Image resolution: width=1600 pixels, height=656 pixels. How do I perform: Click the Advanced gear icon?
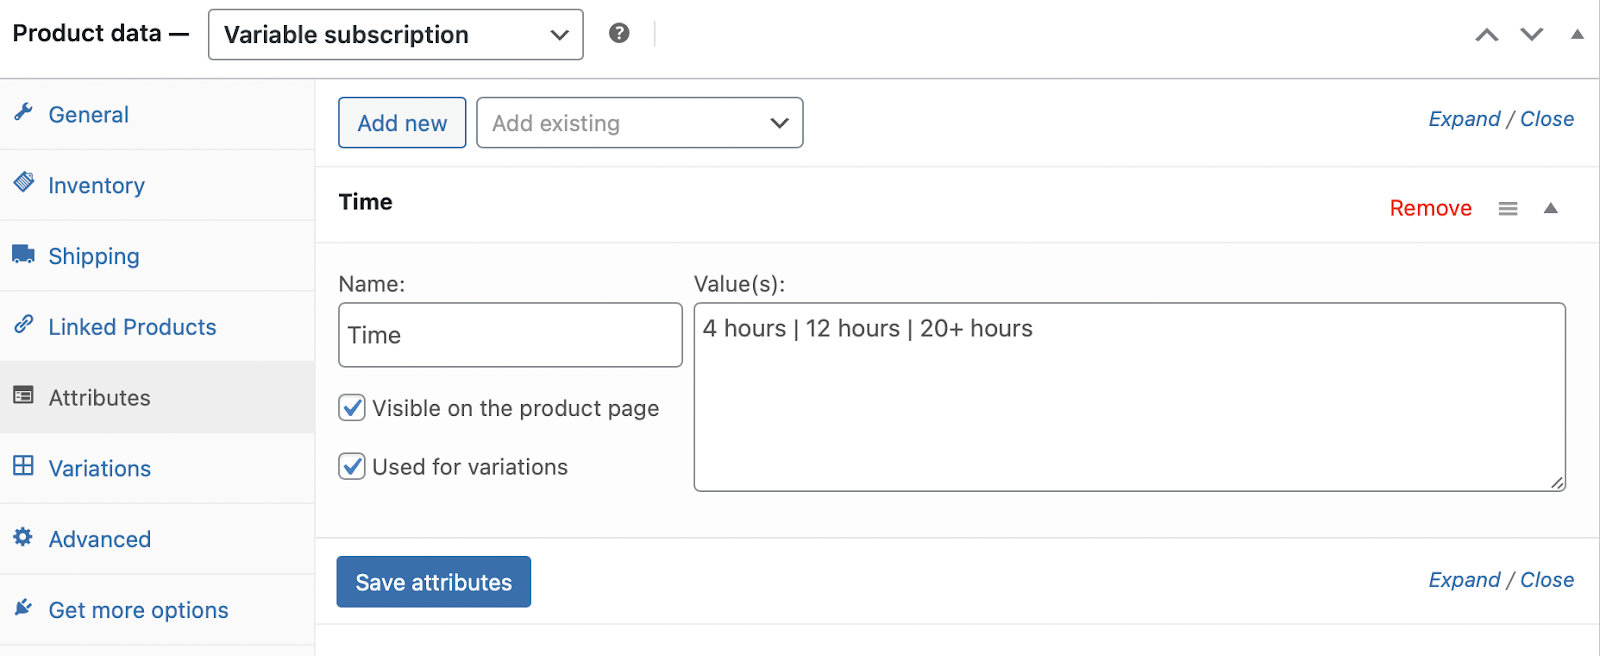pyautogui.click(x=24, y=537)
